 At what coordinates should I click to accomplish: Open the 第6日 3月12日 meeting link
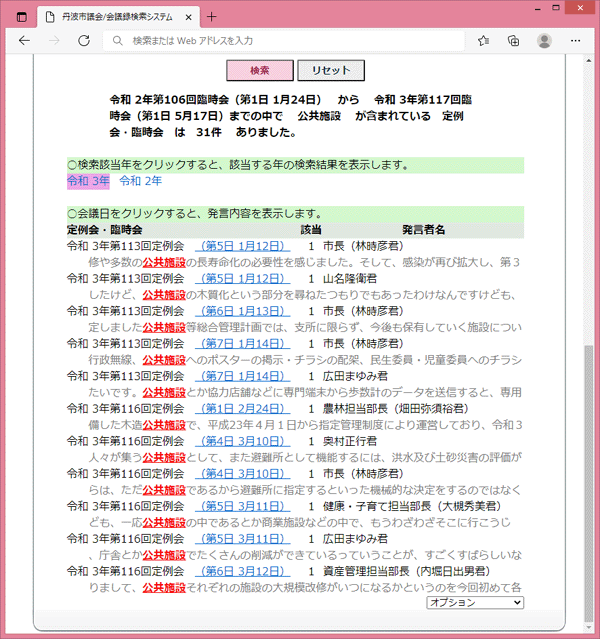243,571
